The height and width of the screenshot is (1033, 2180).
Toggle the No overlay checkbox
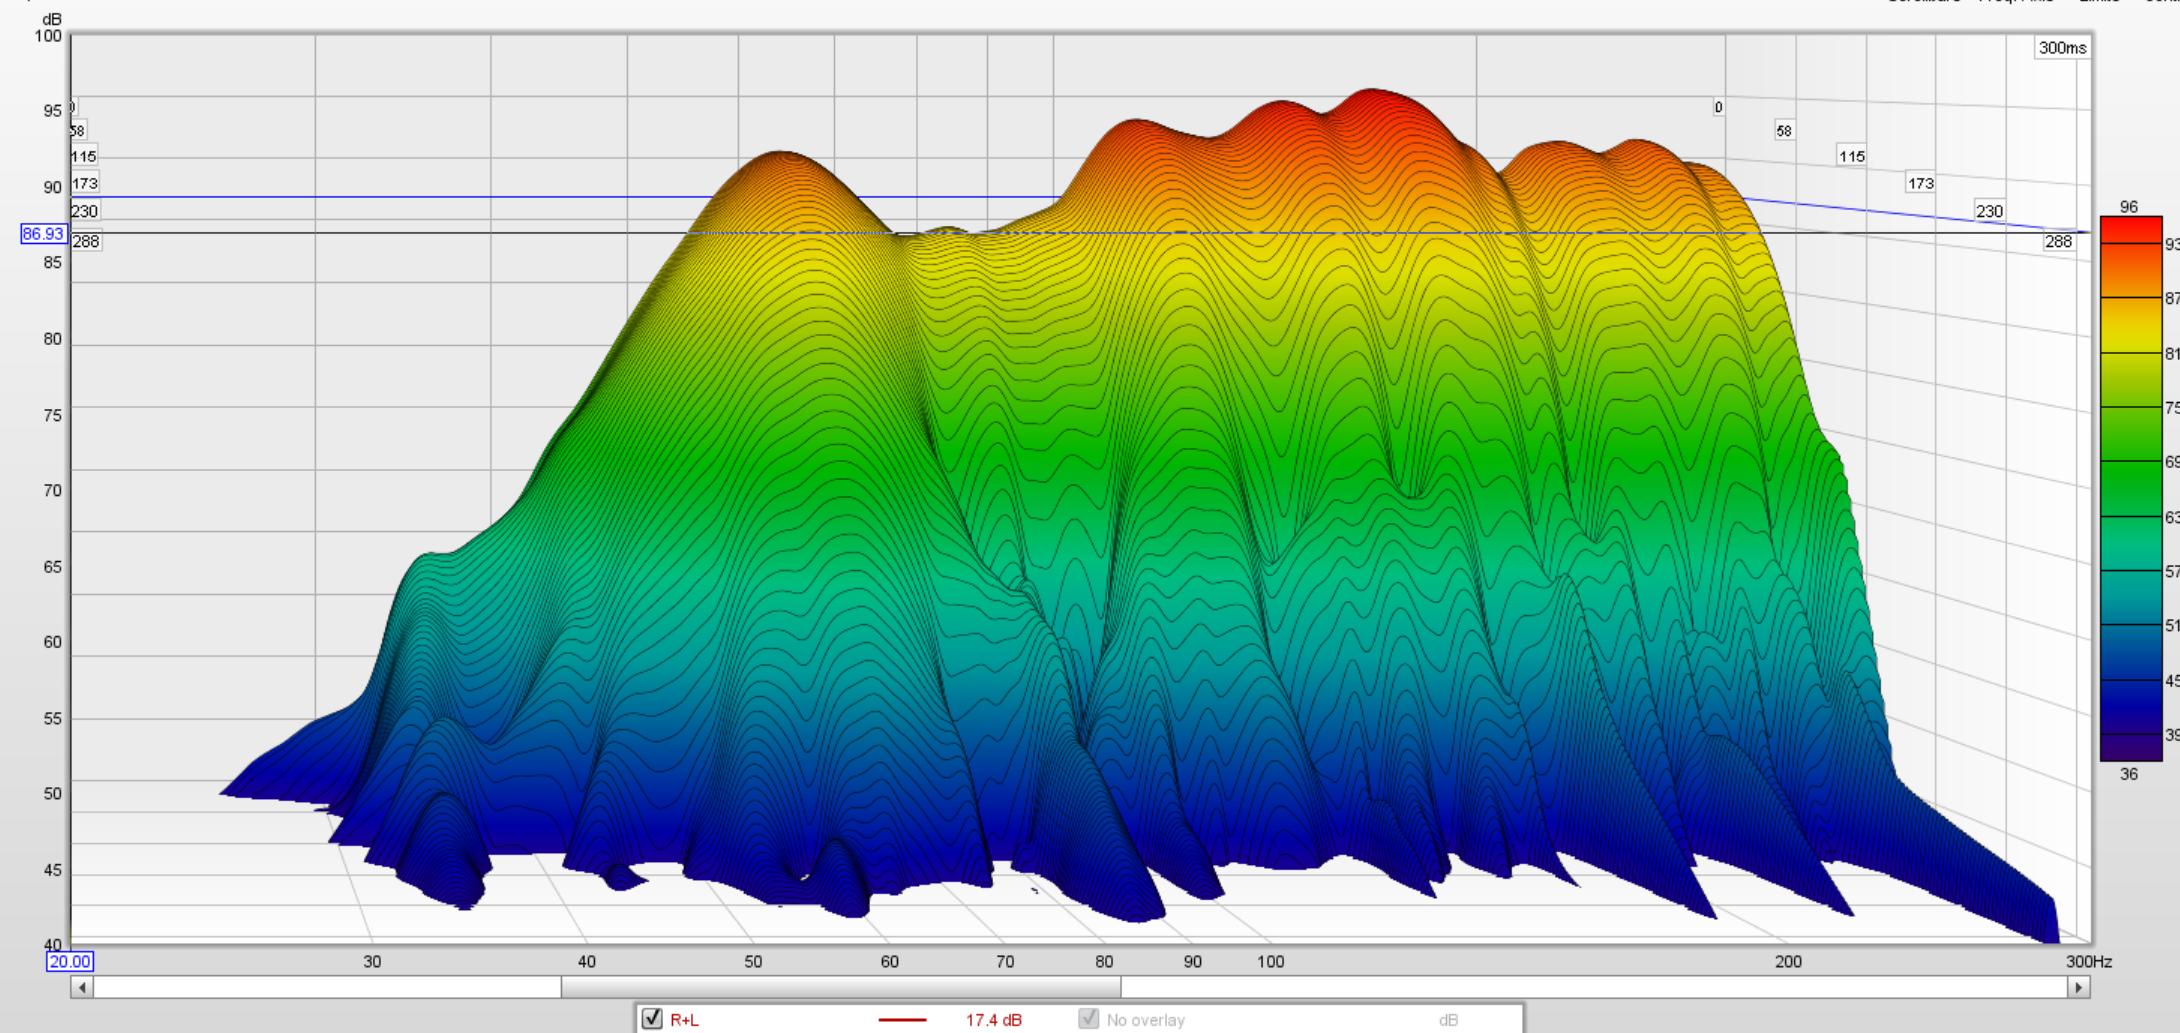(1089, 1019)
